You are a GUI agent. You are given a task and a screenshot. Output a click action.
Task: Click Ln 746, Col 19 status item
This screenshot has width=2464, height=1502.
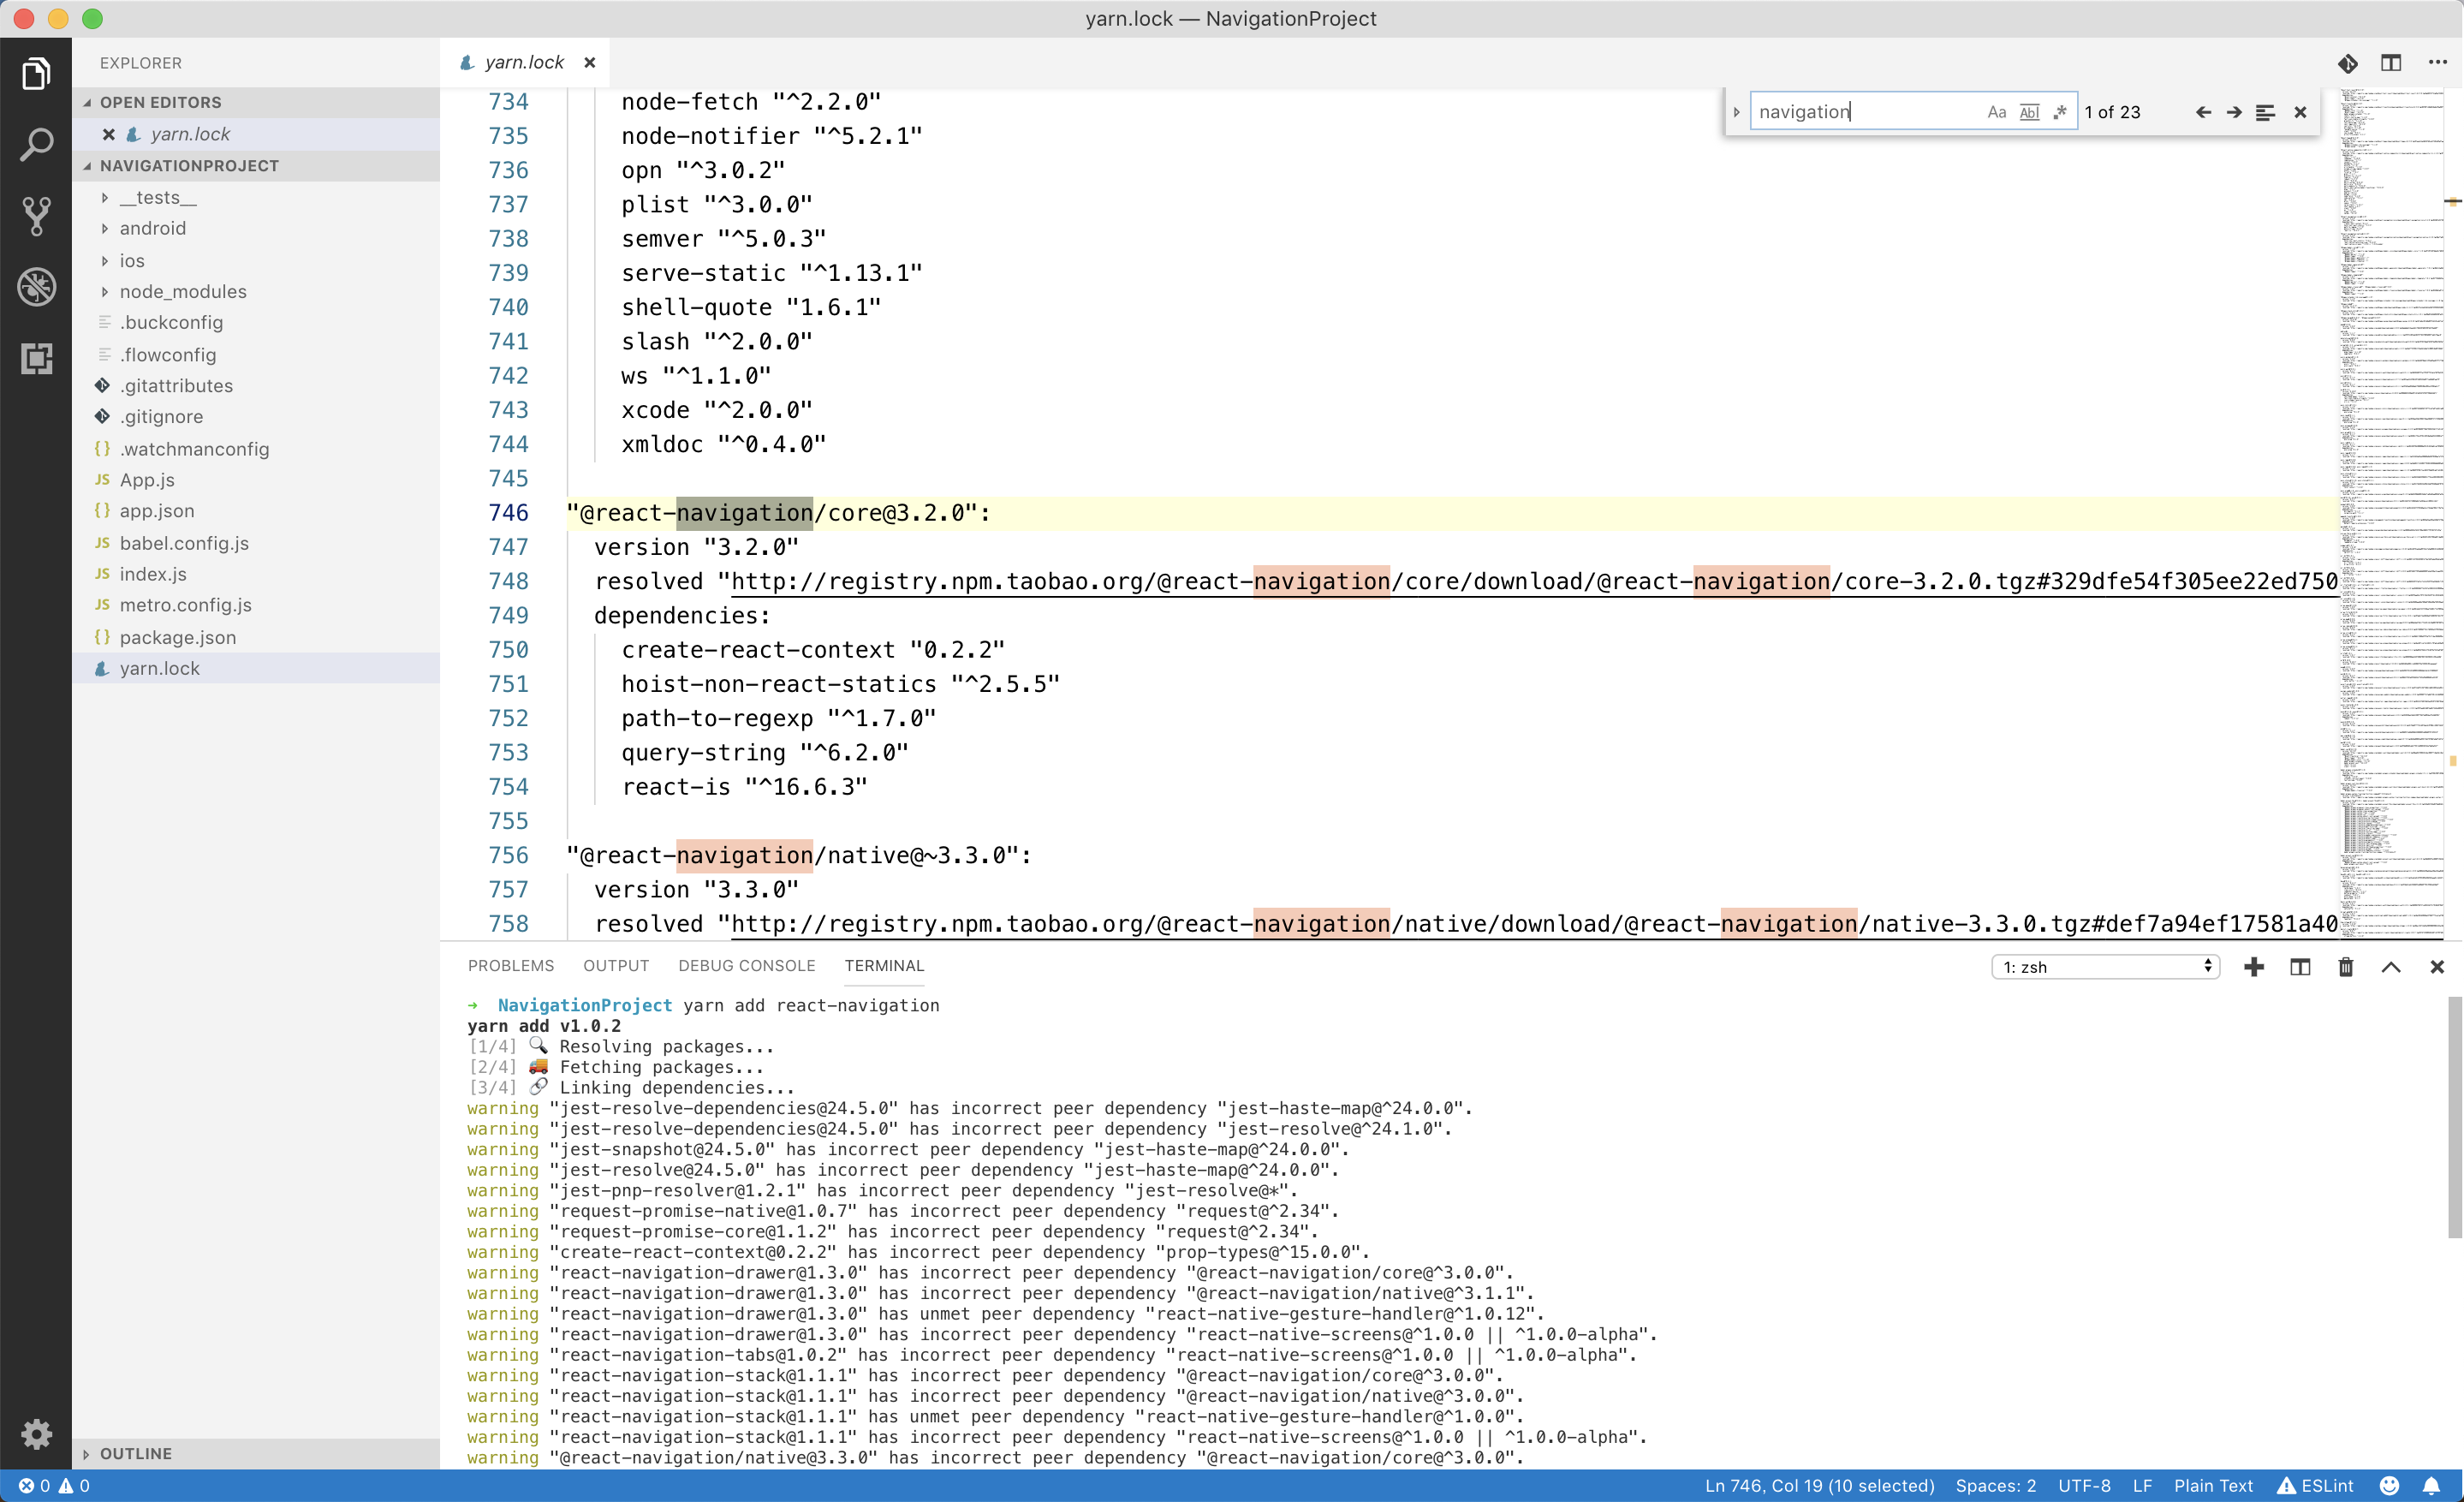pyautogui.click(x=1819, y=1486)
